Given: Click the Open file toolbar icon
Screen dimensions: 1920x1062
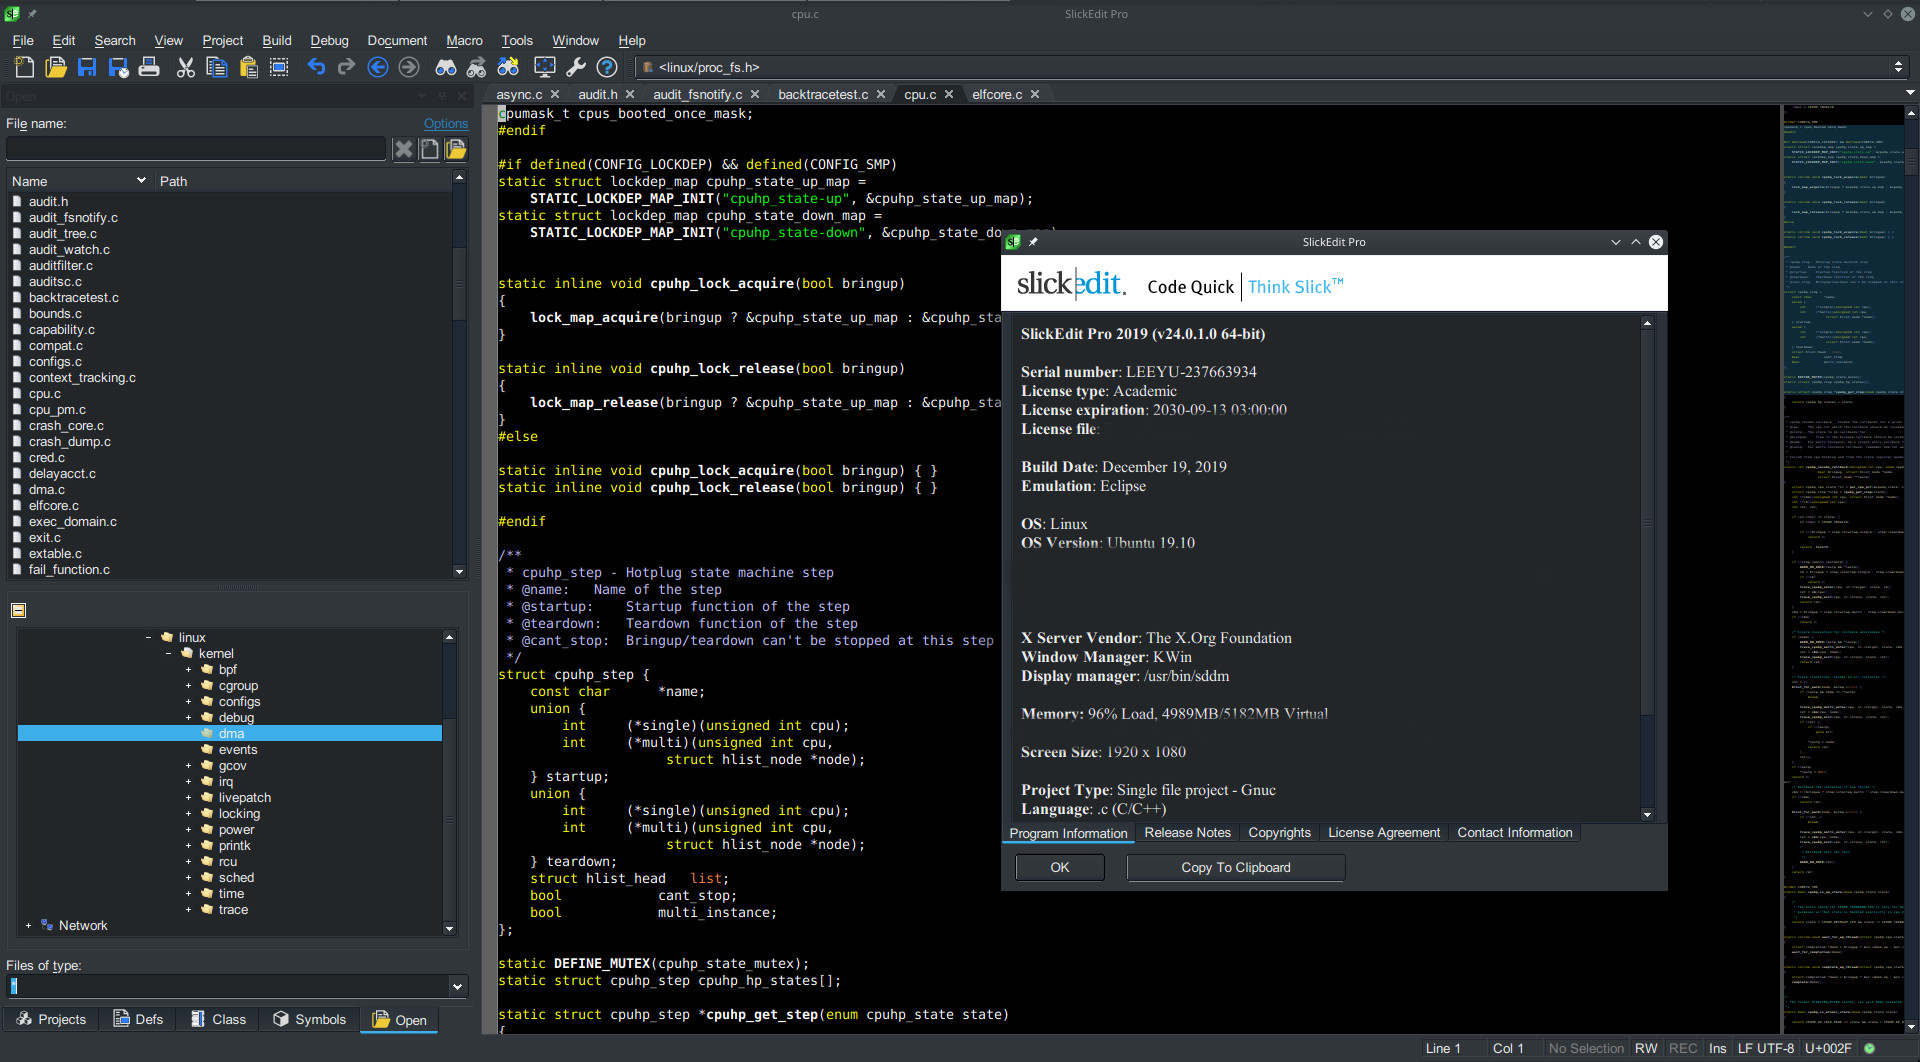Looking at the screenshot, I should pos(56,67).
